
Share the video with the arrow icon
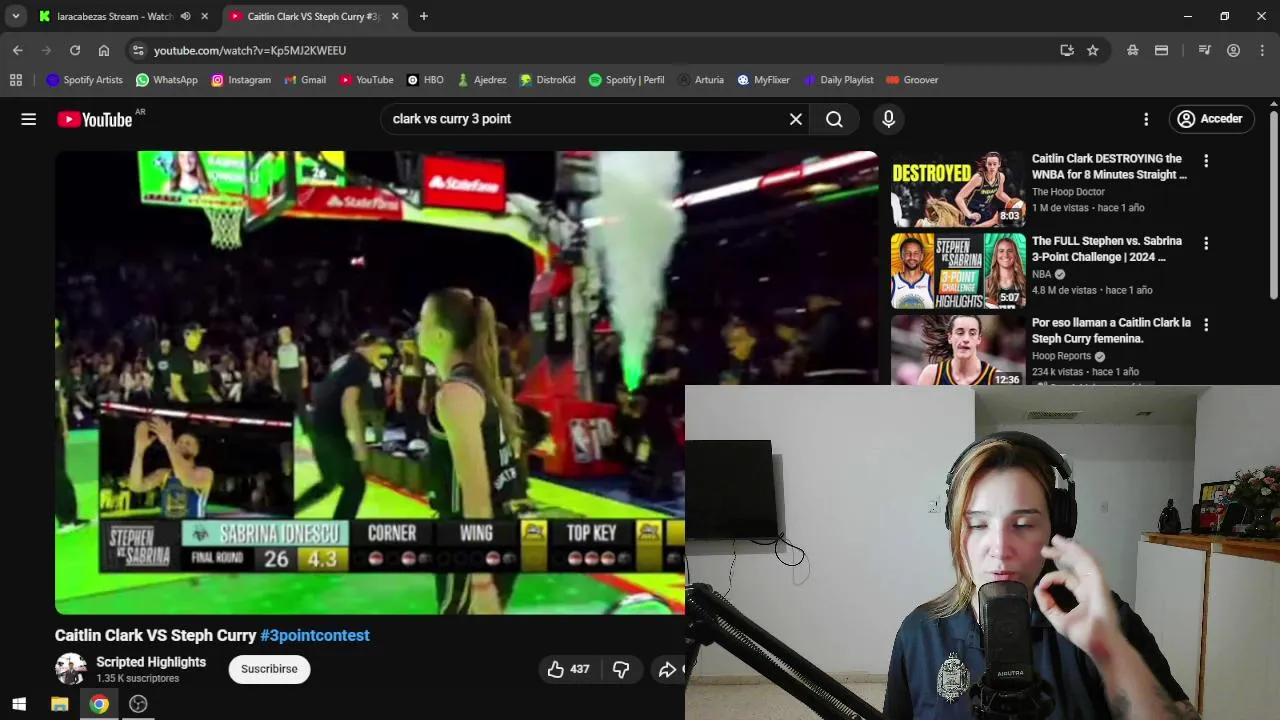point(668,669)
